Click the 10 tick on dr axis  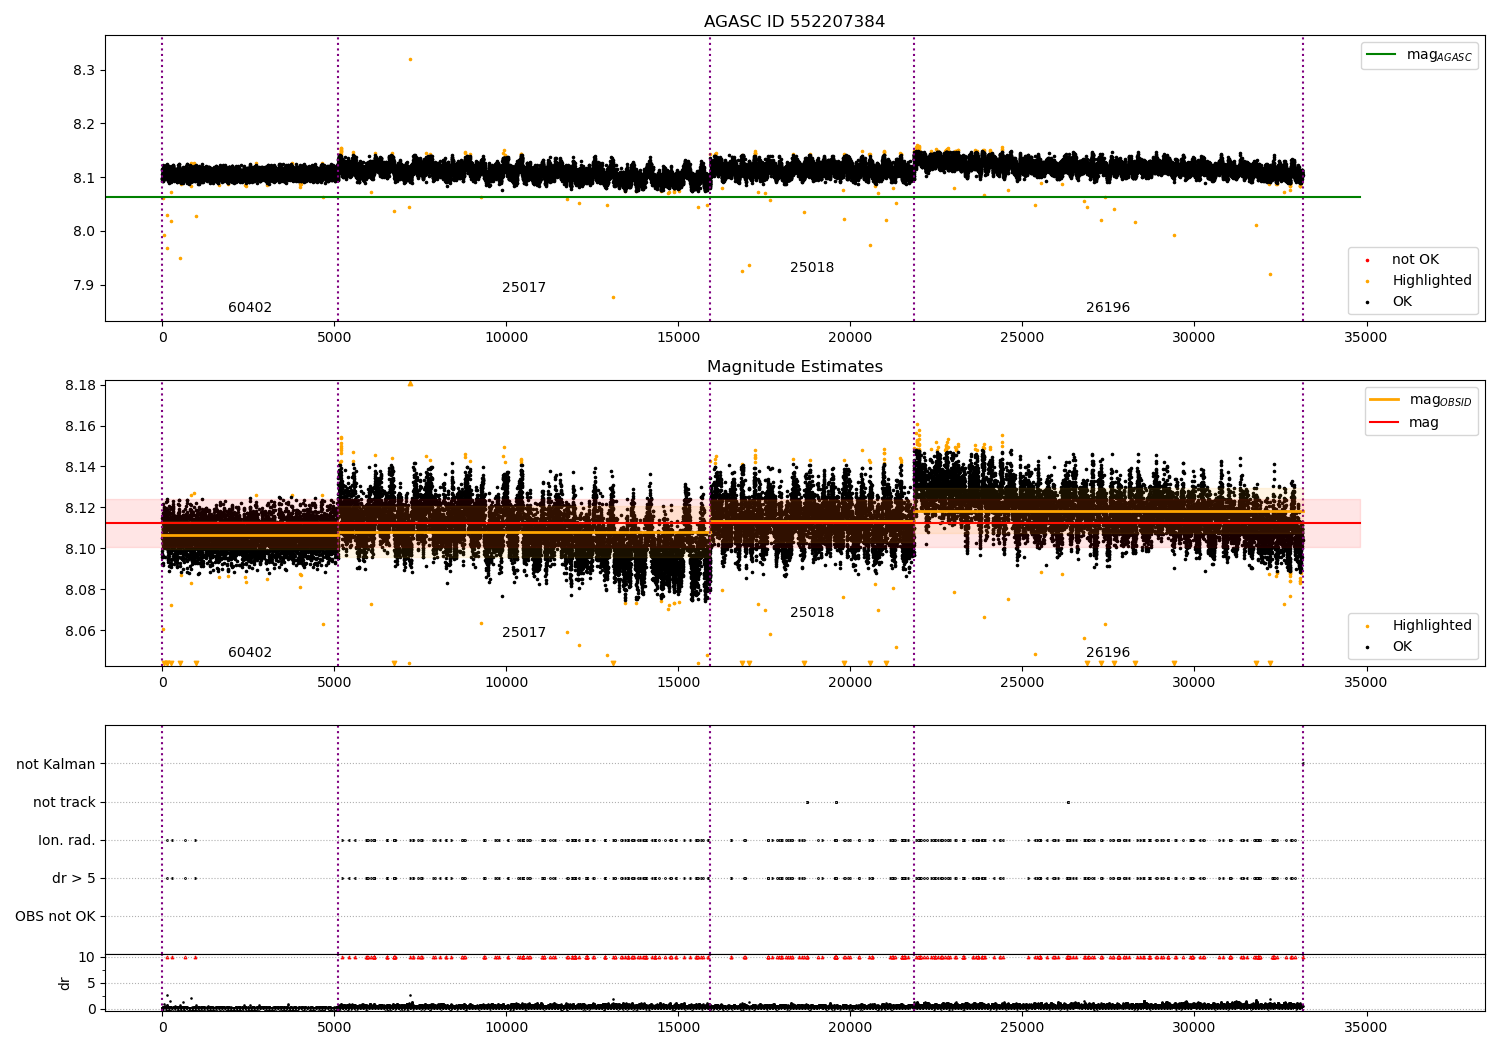click(x=87, y=958)
